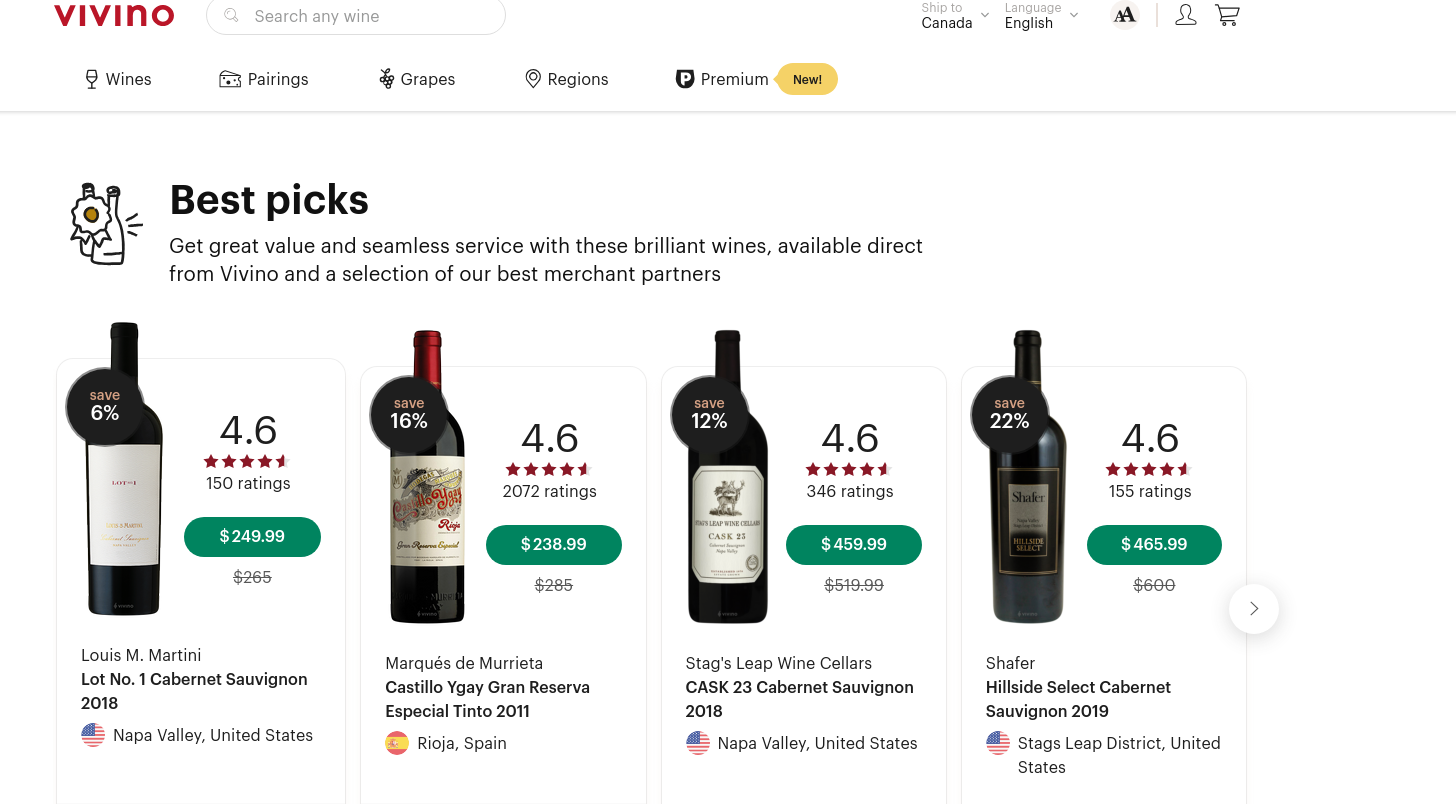Open the Pairings menu
1456x804 pixels.
tap(264, 79)
